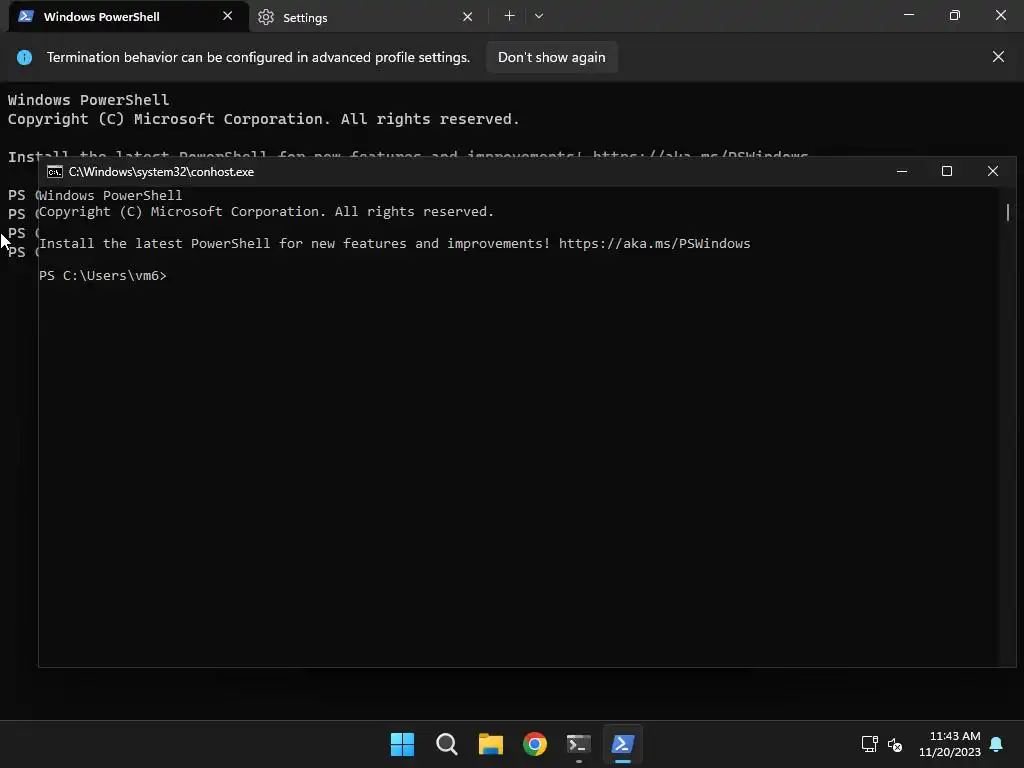
Task: Close the Windows Terminal window
Action: tap(1000, 15)
